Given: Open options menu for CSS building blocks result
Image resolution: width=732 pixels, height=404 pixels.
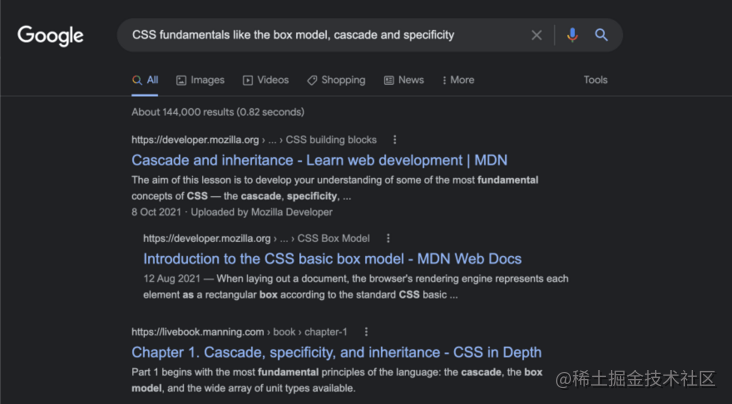Looking at the screenshot, I should pyautogui.click(x=395, y=140).
